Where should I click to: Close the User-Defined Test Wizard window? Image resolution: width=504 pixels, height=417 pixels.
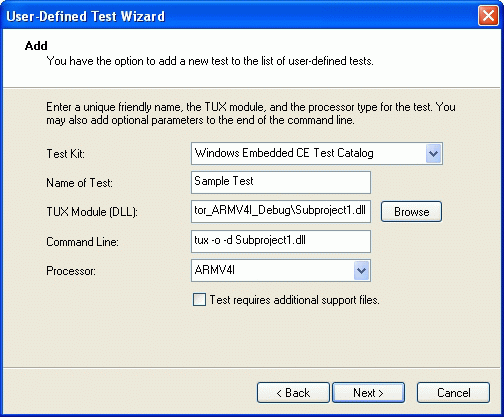coord(488,16)
